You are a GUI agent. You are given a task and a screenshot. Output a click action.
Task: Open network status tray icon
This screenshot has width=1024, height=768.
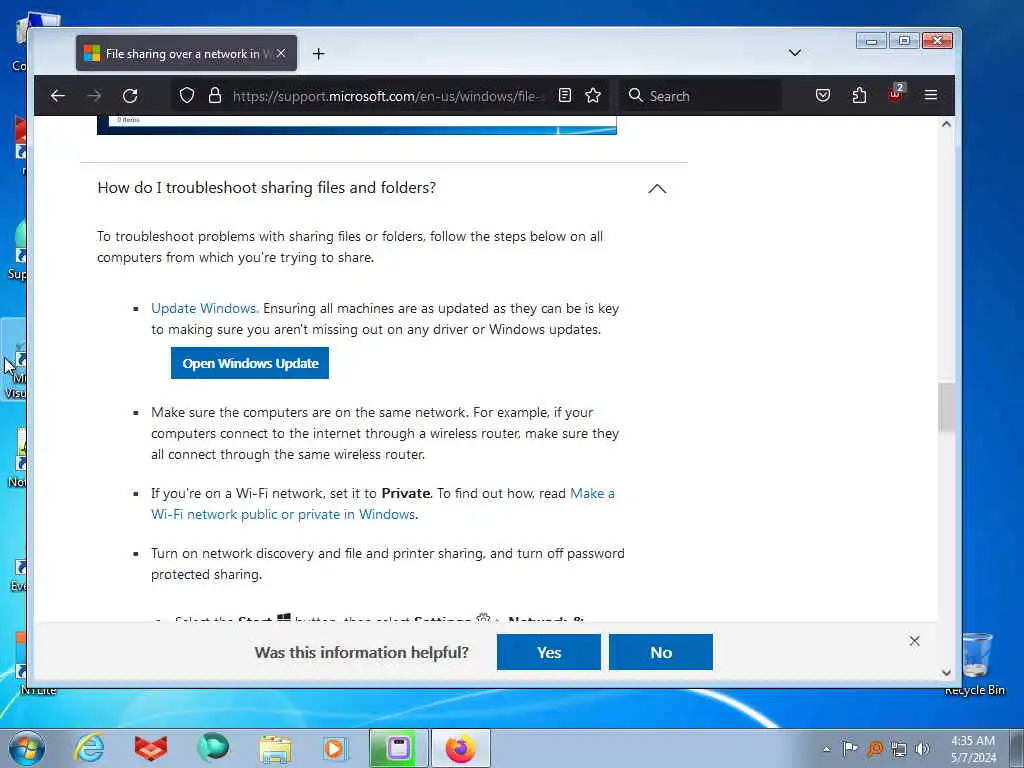click(x=899, y=749)
